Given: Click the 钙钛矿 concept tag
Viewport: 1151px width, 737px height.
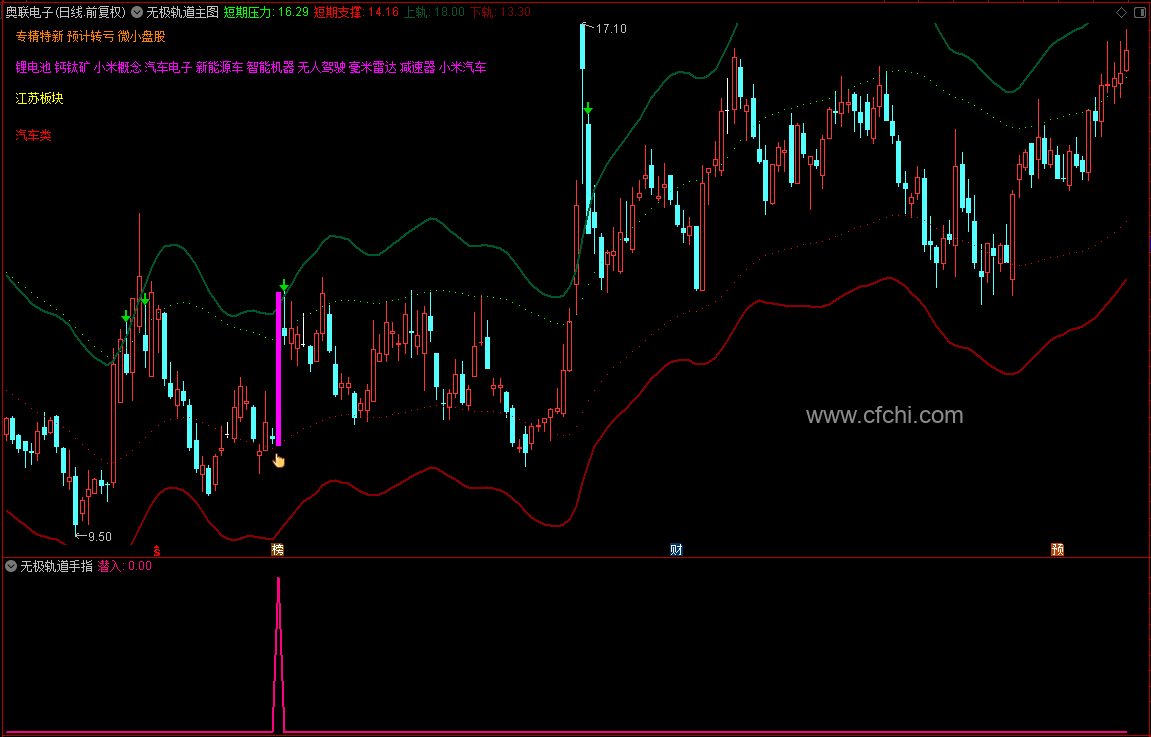Looking at the screenshot, I should [x=73, y=68].
